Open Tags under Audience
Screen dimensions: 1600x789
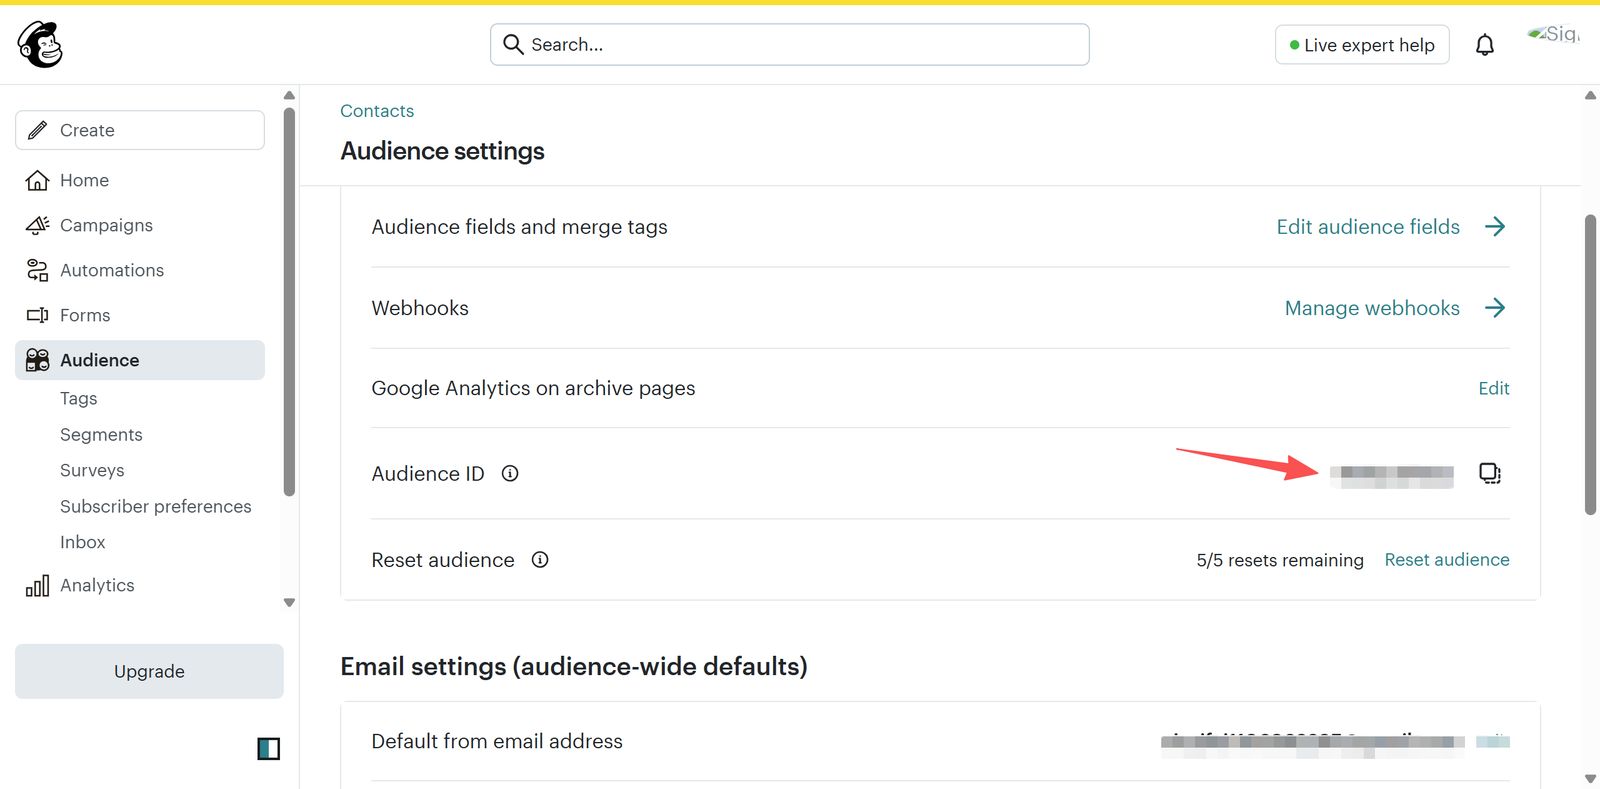tap(79, 399)
